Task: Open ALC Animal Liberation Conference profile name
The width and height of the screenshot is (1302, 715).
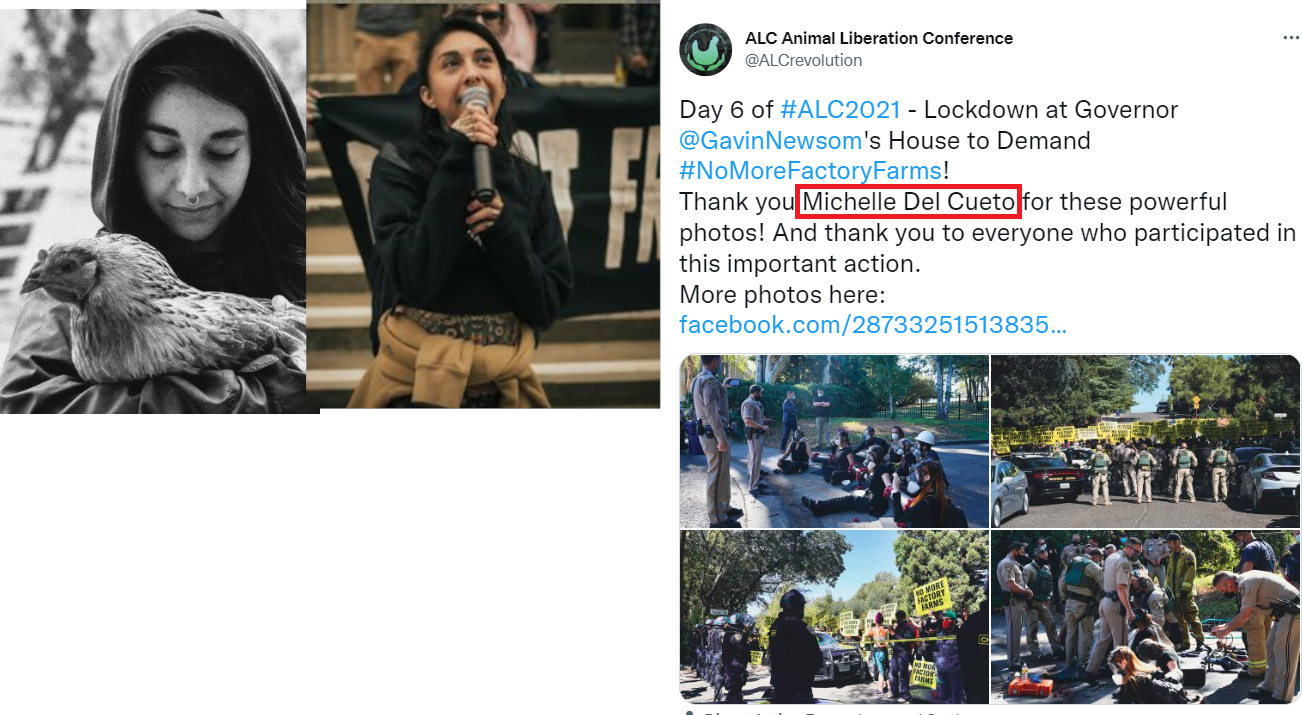Action: click(879, 38)
